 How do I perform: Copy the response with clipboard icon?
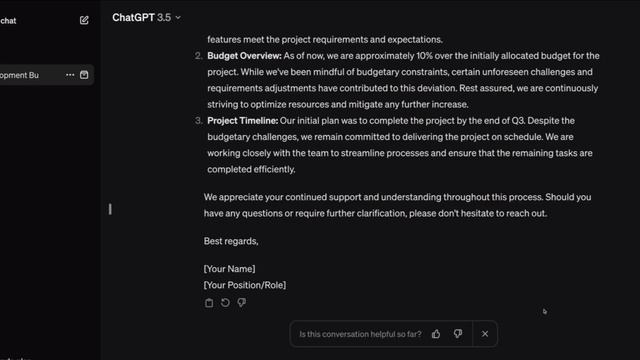(209, 303)
